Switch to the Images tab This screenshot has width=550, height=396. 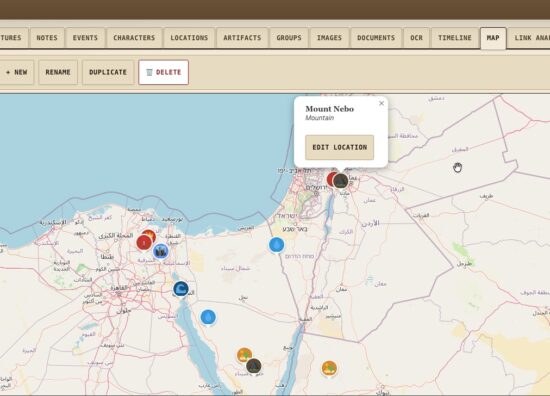[x=329, y=38]
